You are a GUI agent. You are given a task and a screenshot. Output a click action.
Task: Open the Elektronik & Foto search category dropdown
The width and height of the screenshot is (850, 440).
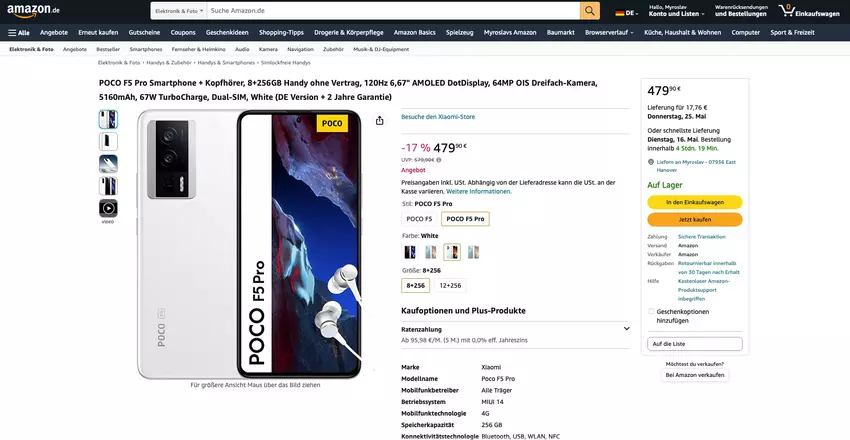pyautogui.click(x=180, y=11)
